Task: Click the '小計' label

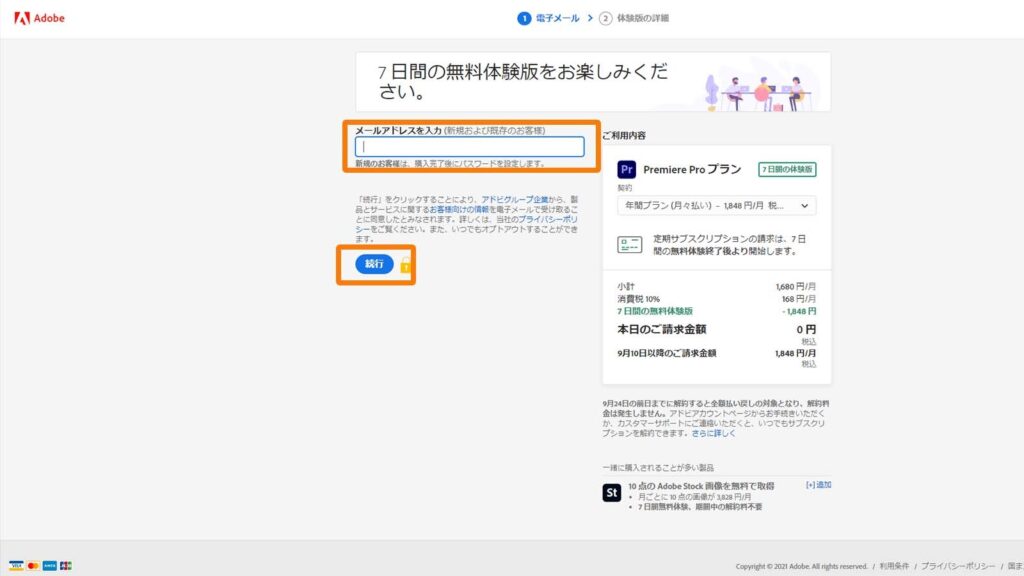Action: (626, 287)
